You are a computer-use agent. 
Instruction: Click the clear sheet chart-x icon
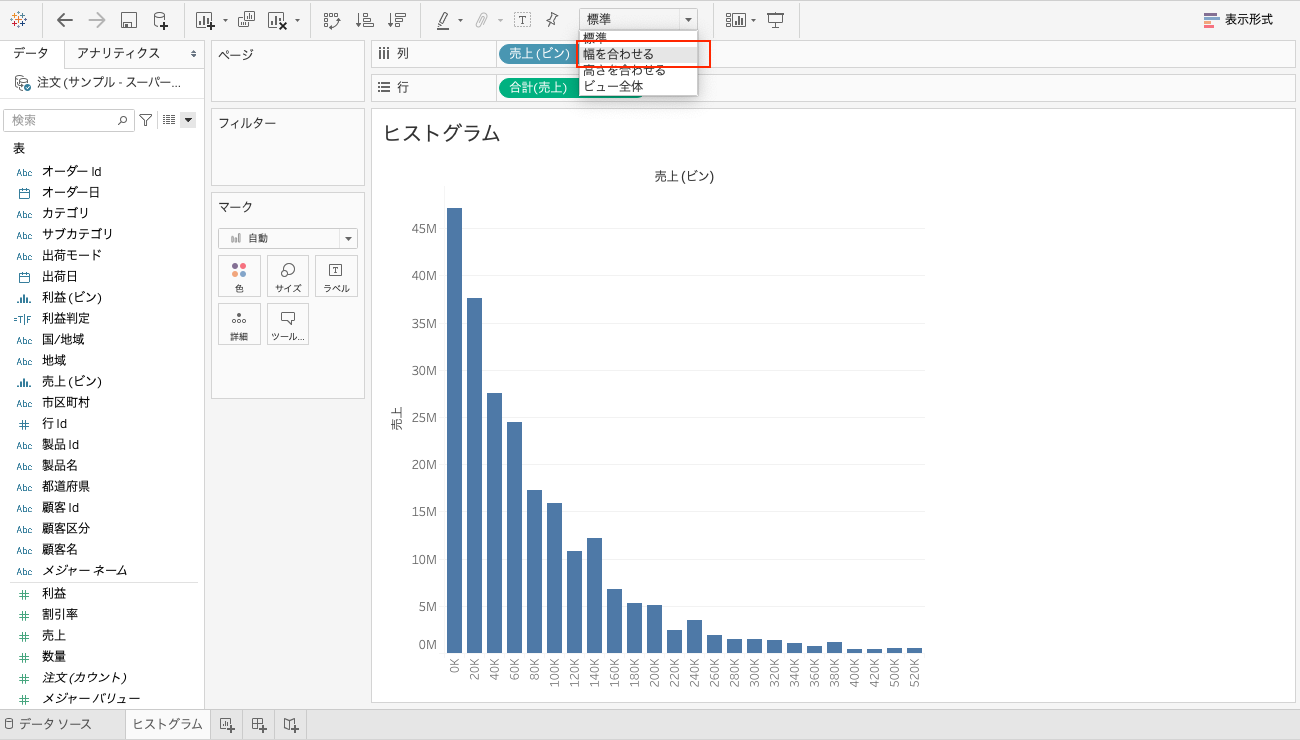pos(277,20)
